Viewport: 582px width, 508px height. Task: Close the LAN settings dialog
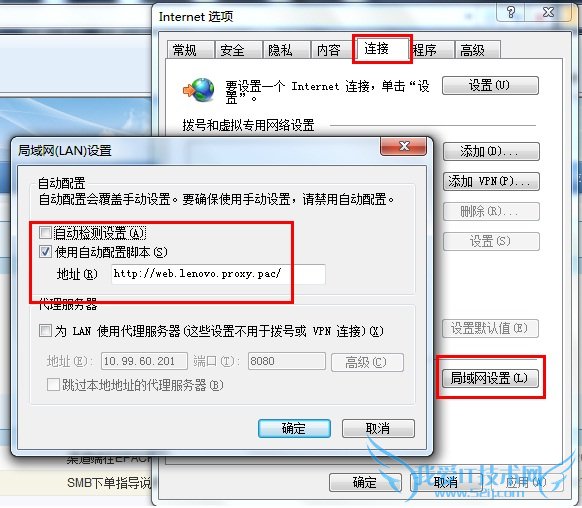(x=403, y=146)
